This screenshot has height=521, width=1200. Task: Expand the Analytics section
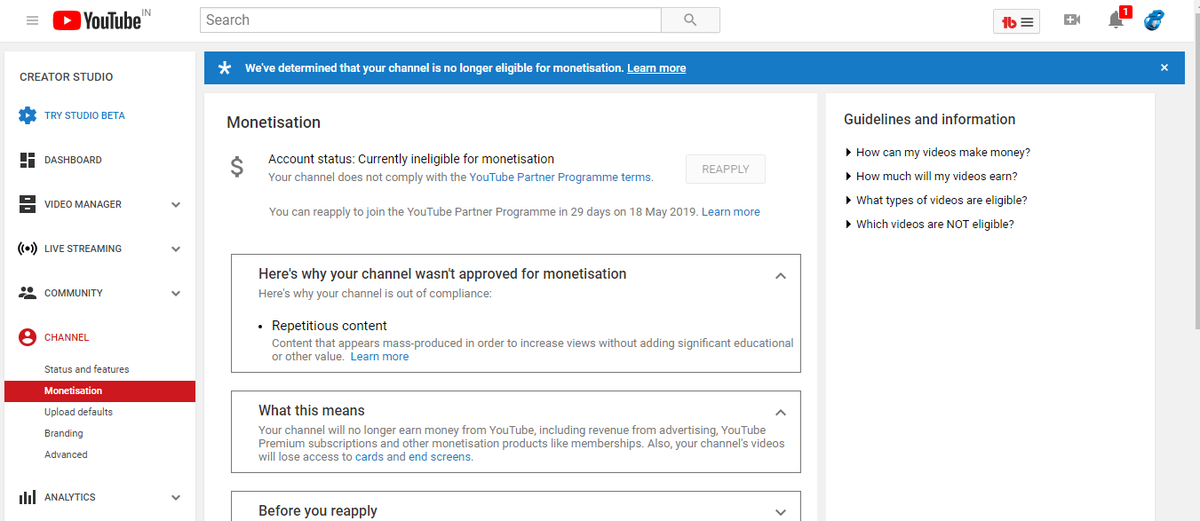tap(176, 498)
